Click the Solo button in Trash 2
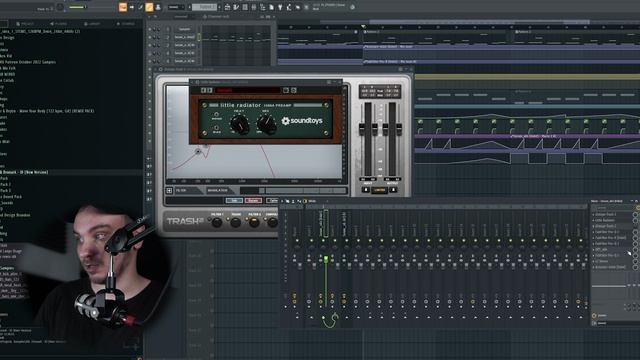Viewport: 640px width, 360px height. pyautogui.click(x=234, y=200)
